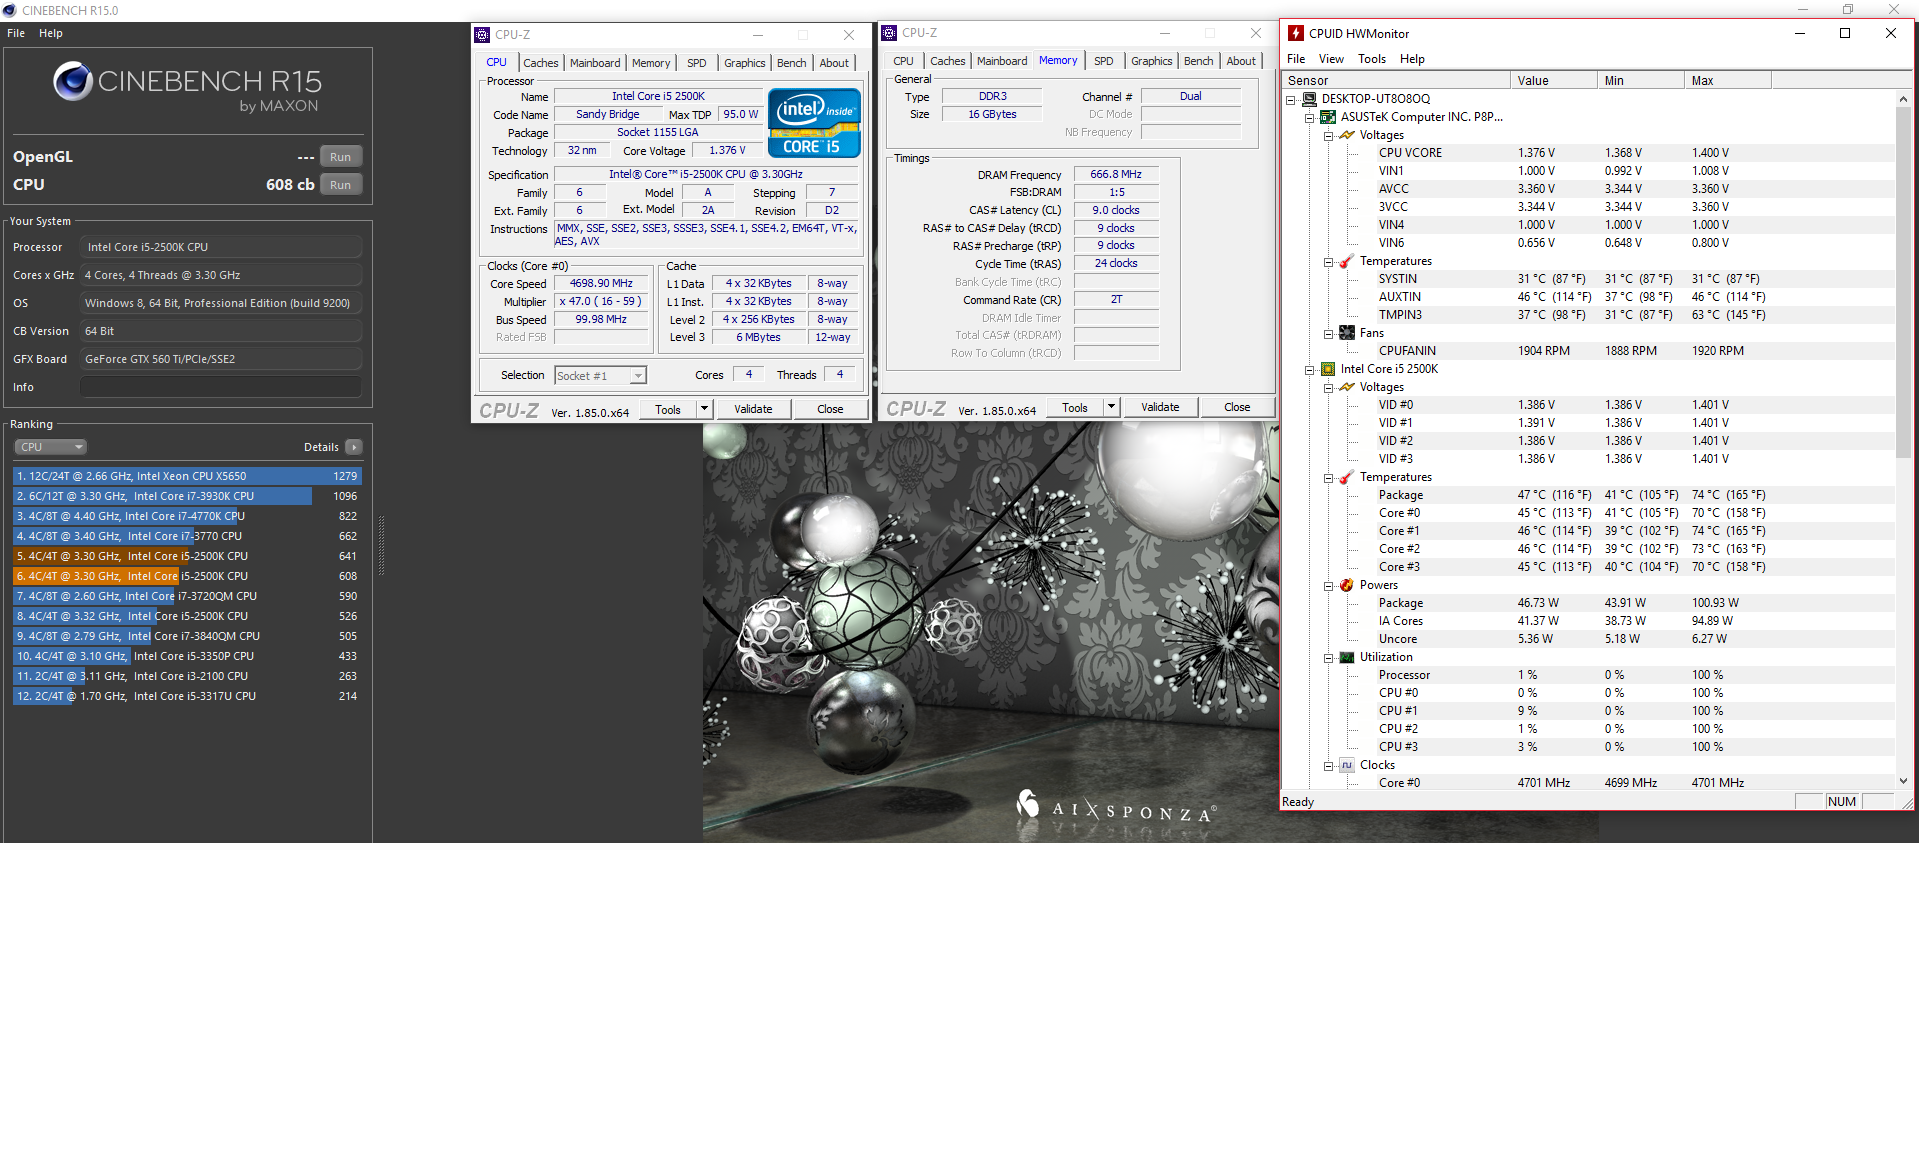Image resolution: width=1919 pixels, height=1153 pixels.
Task: Click the CPU Temperatures thermometer icon
Action: tap(1347, 477)
